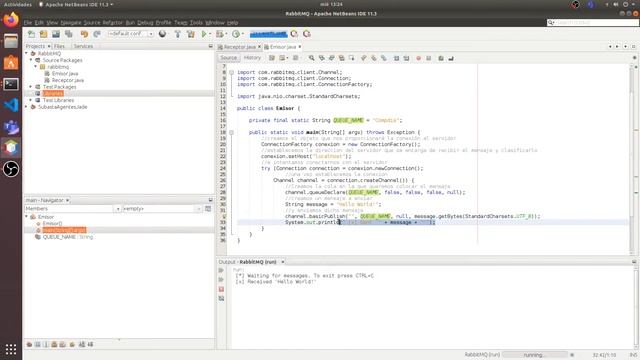The width and height of the screenshot is (640, 360).
Task: Click the red Start Macro Recording icon
Action: 418,58
